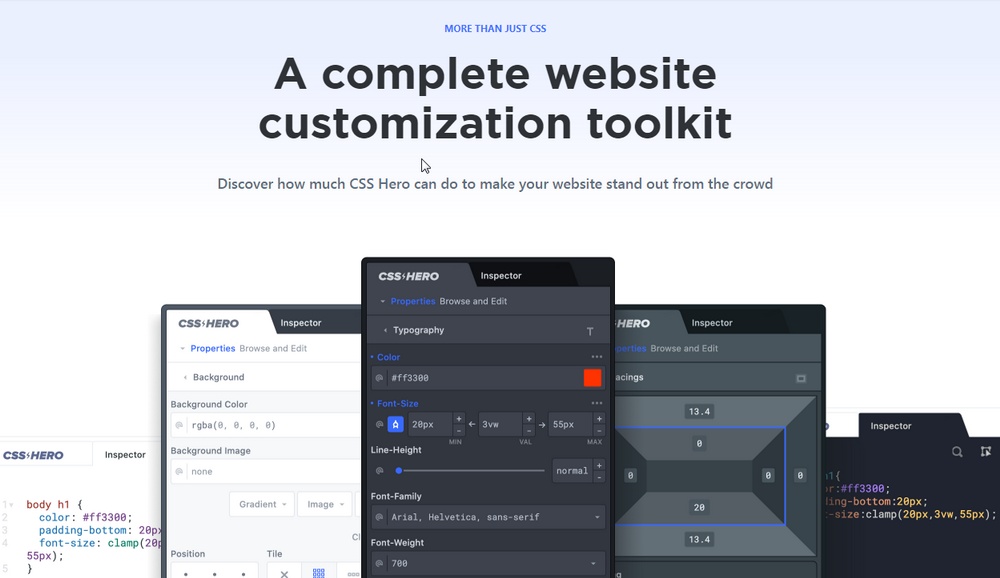The width and height of the screenshot is (1000, 578).
Task: Click the box icon in the Spacings header
Action: pos(801,378)
